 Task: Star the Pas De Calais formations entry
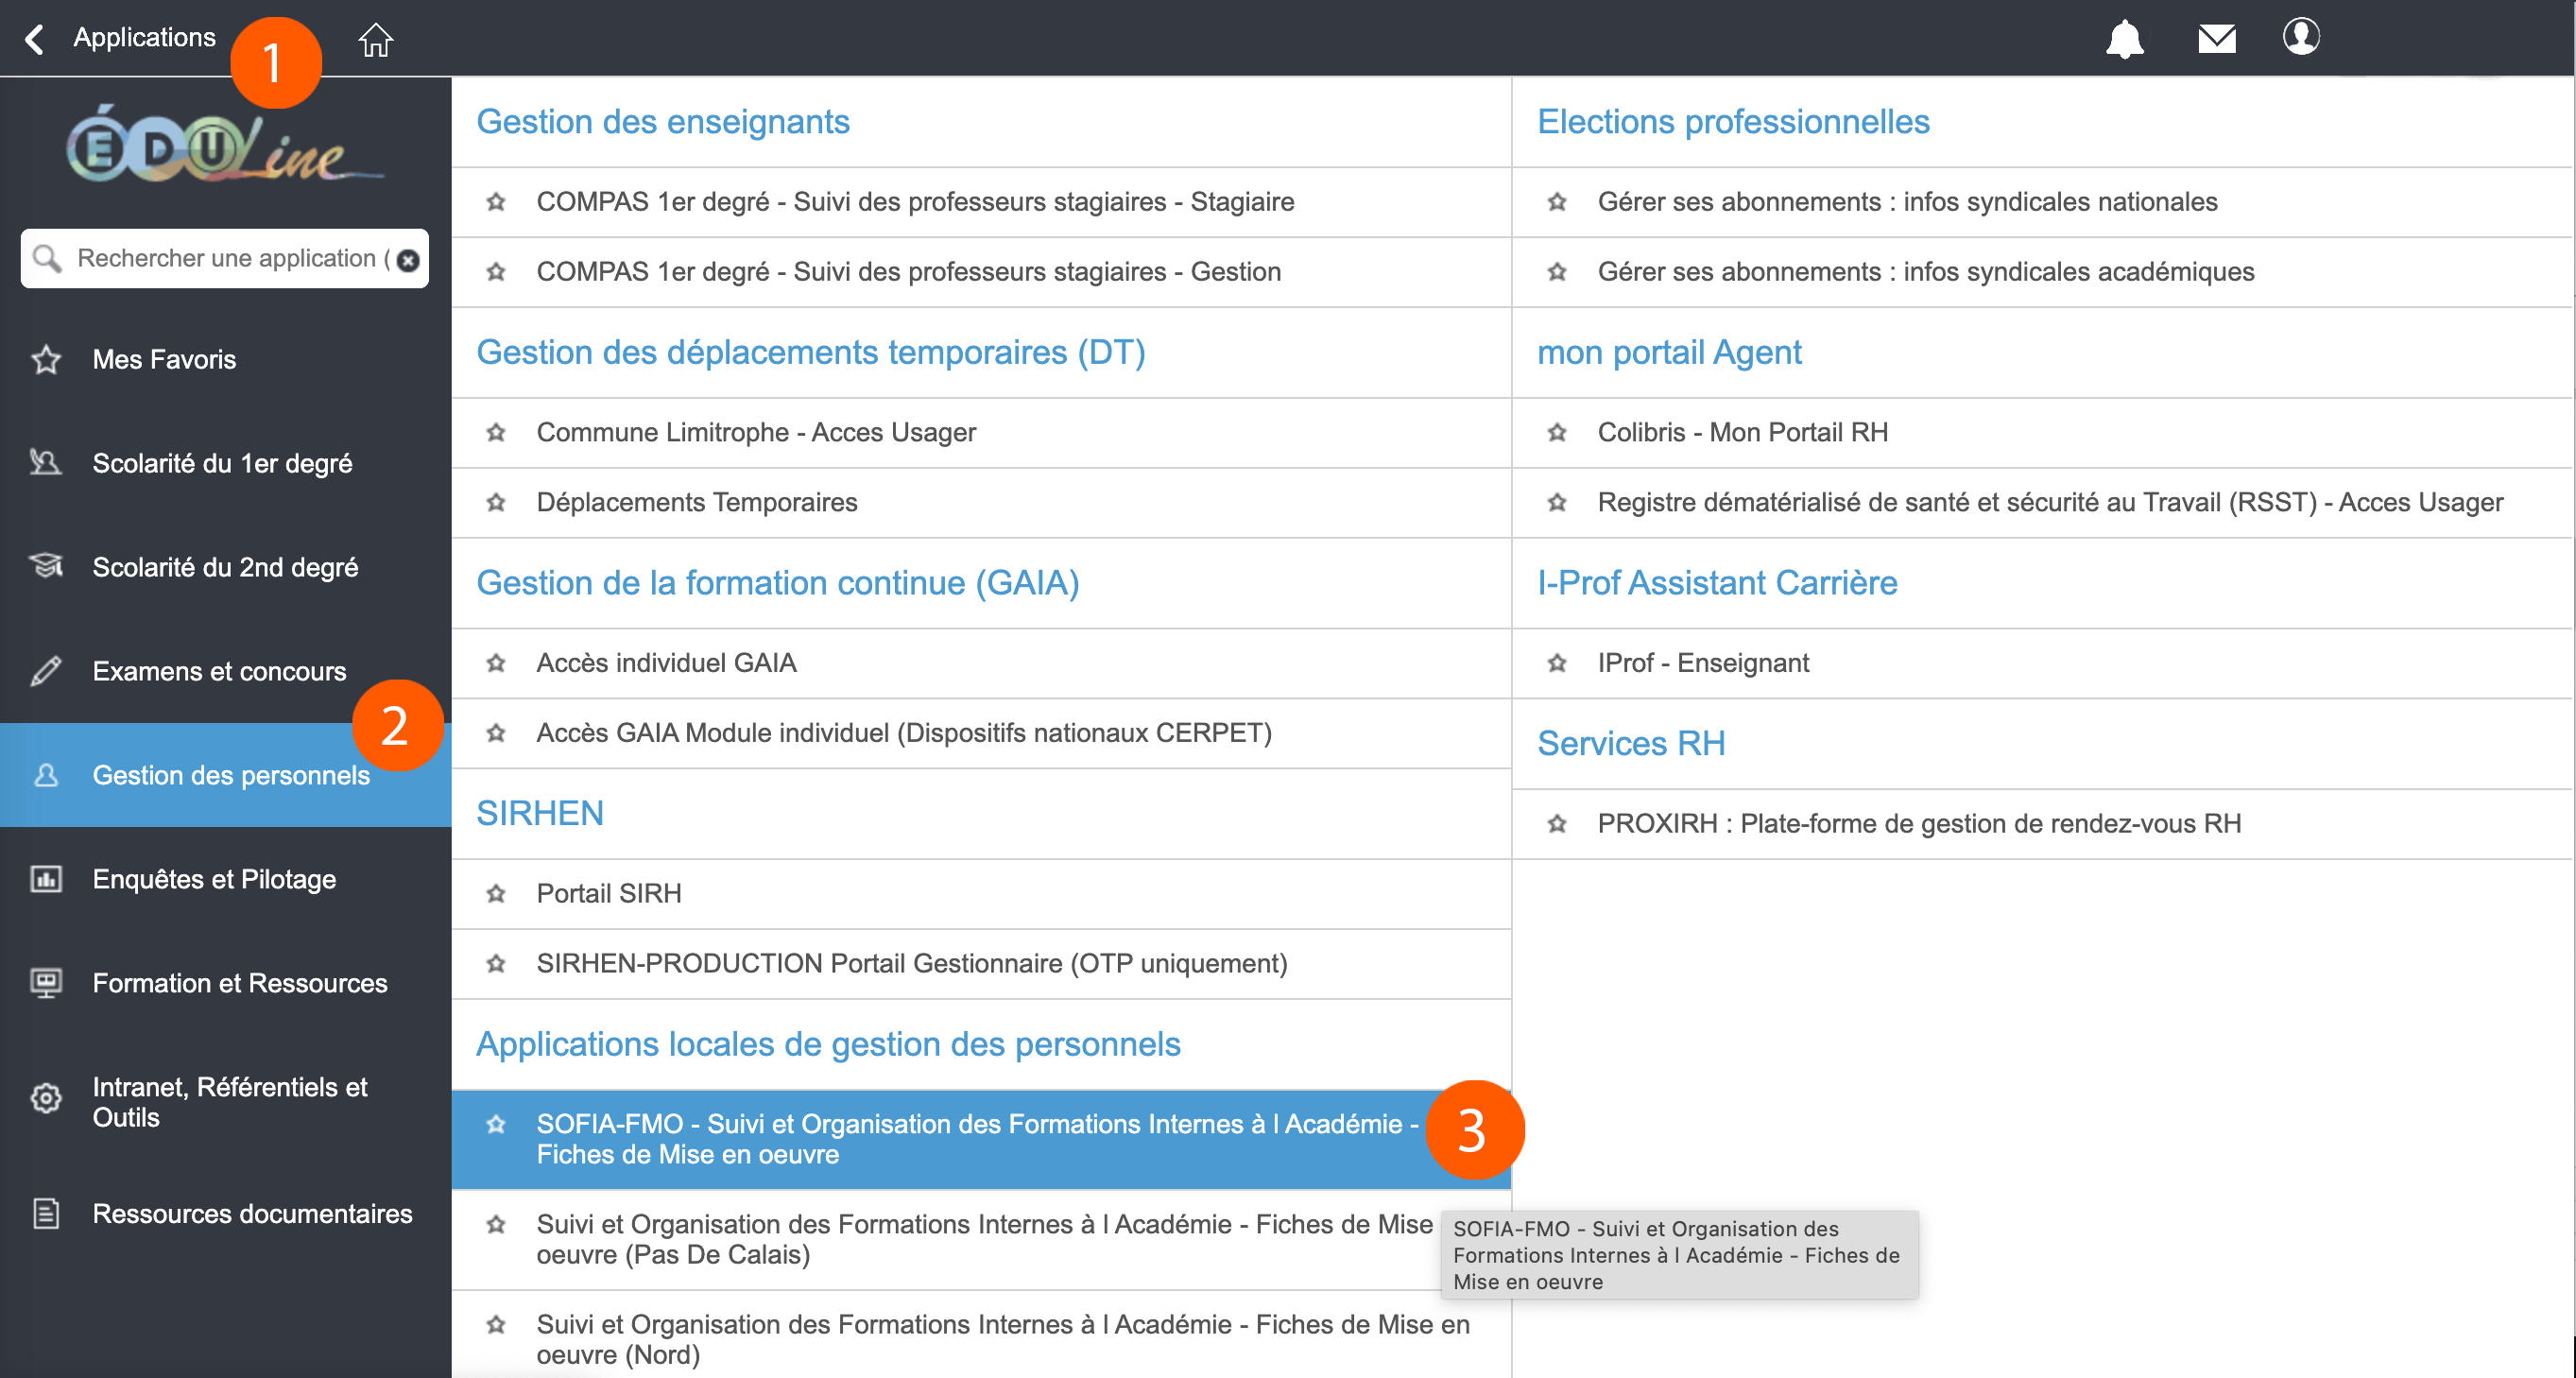[x=496, y=1224]
